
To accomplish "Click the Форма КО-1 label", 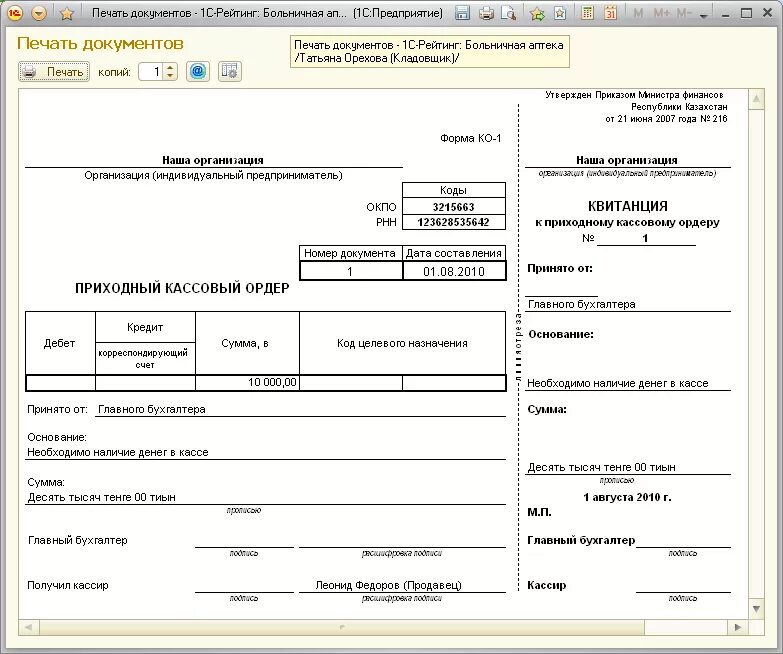I will tap(470, 138).
